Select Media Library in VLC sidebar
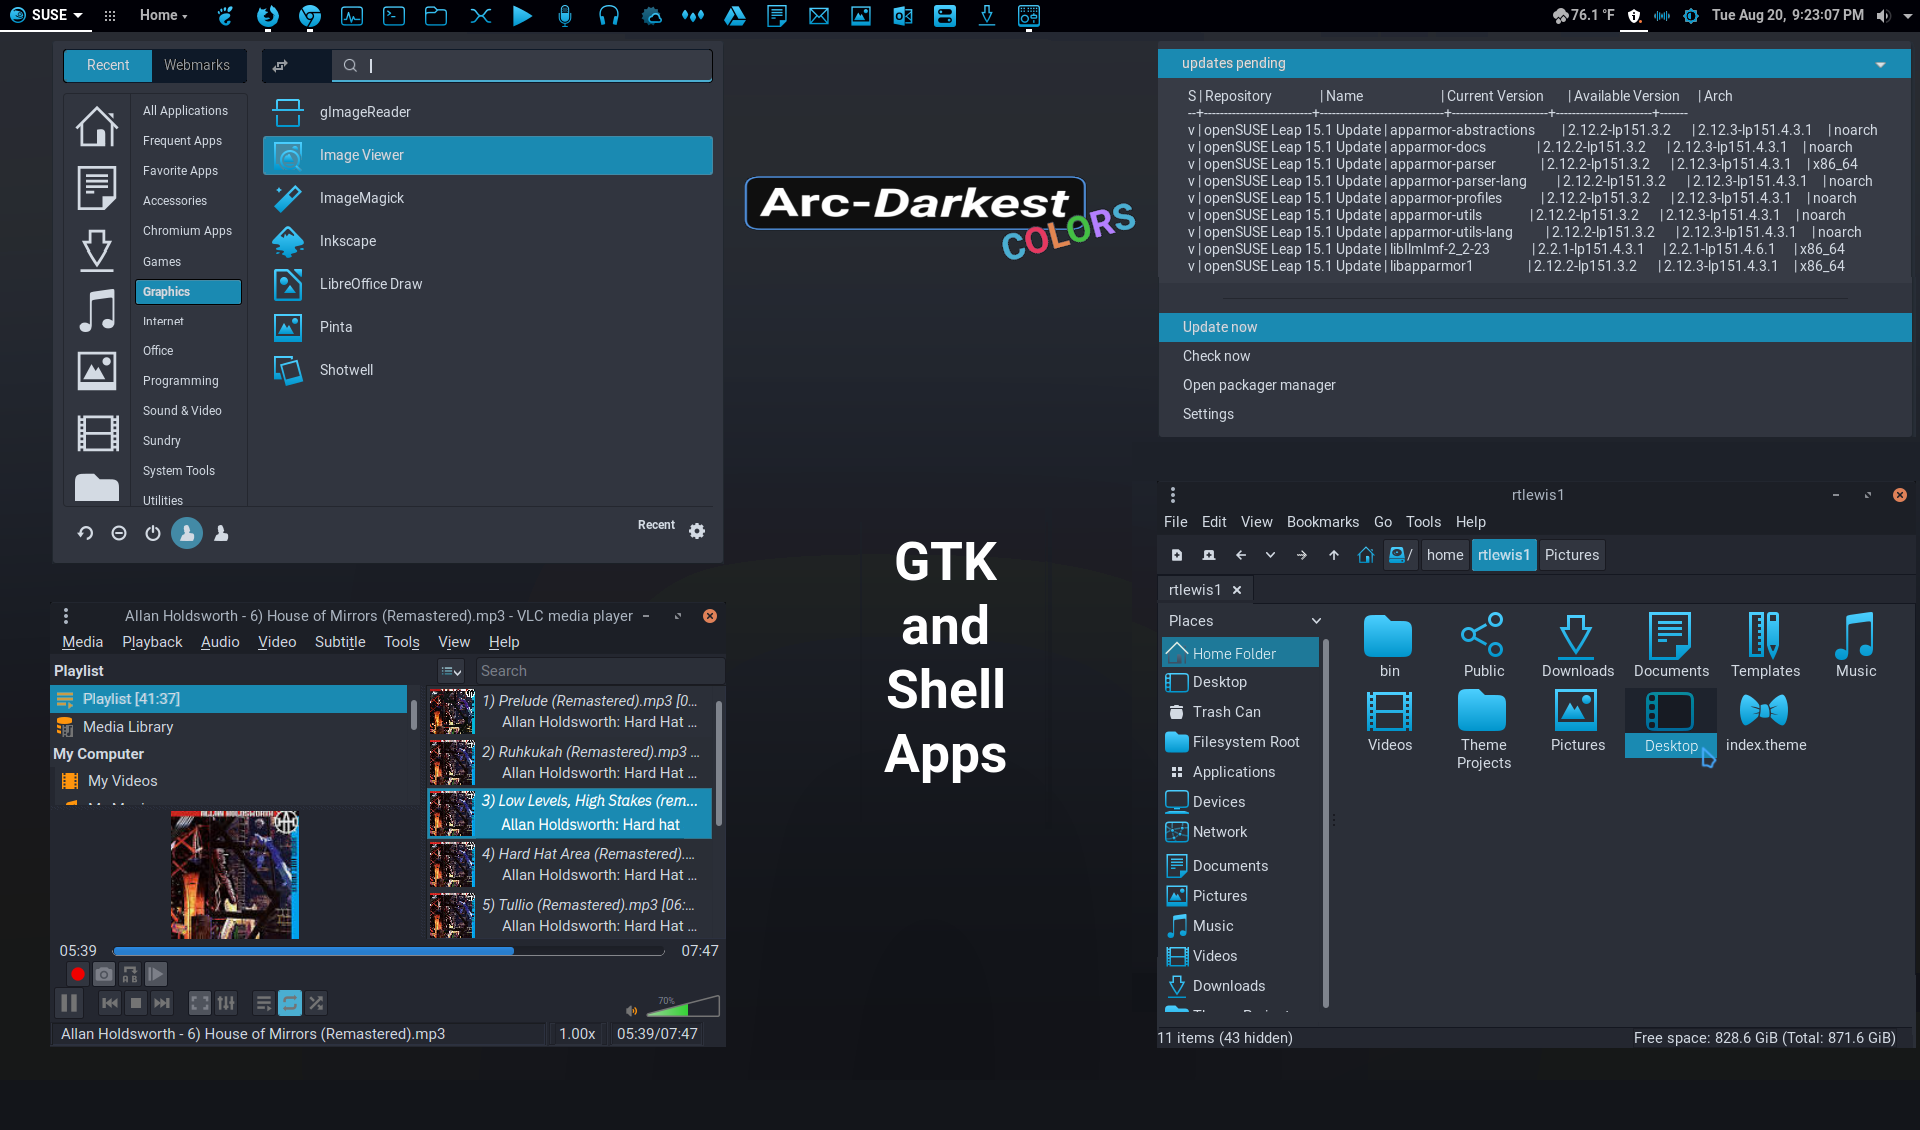Image resolution: width=1920 pixels, height=1130 pixels. 128,727
